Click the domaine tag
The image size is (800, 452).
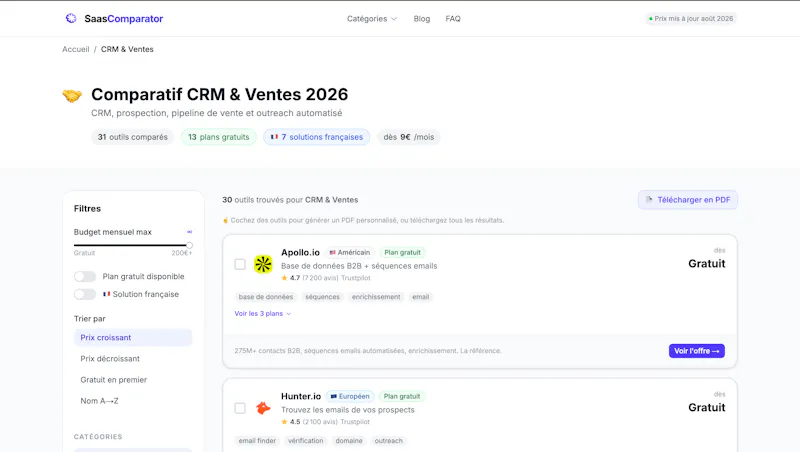(x=349, y=441)
